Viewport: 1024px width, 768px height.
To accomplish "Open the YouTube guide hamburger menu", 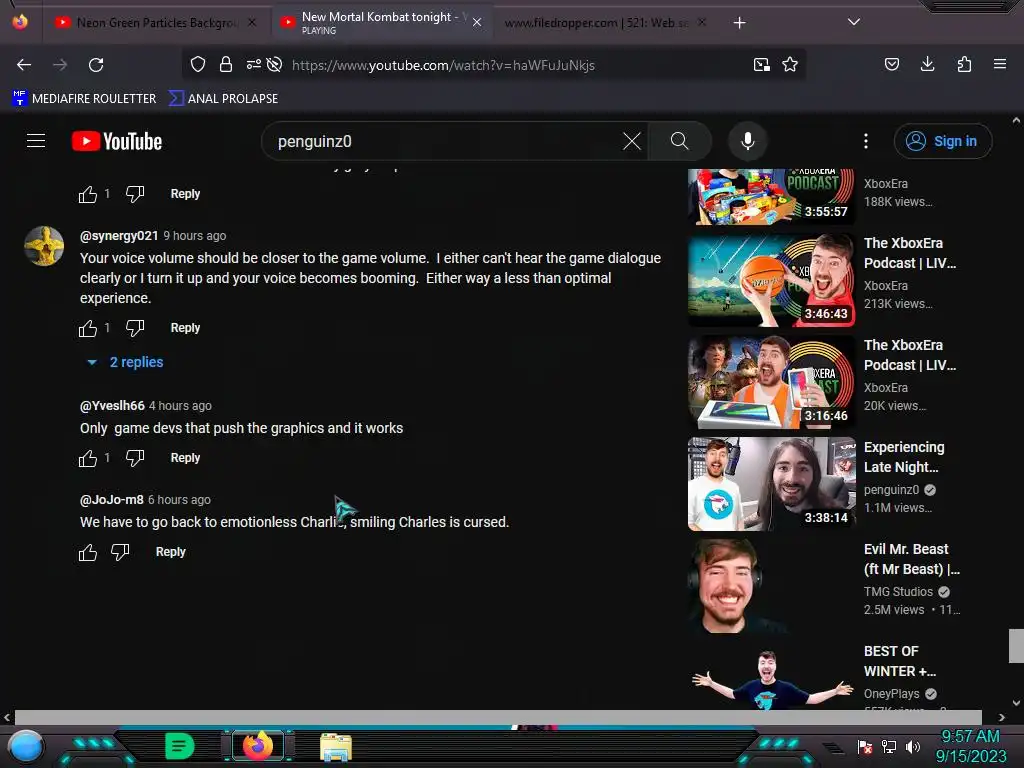I will point(36,140).
